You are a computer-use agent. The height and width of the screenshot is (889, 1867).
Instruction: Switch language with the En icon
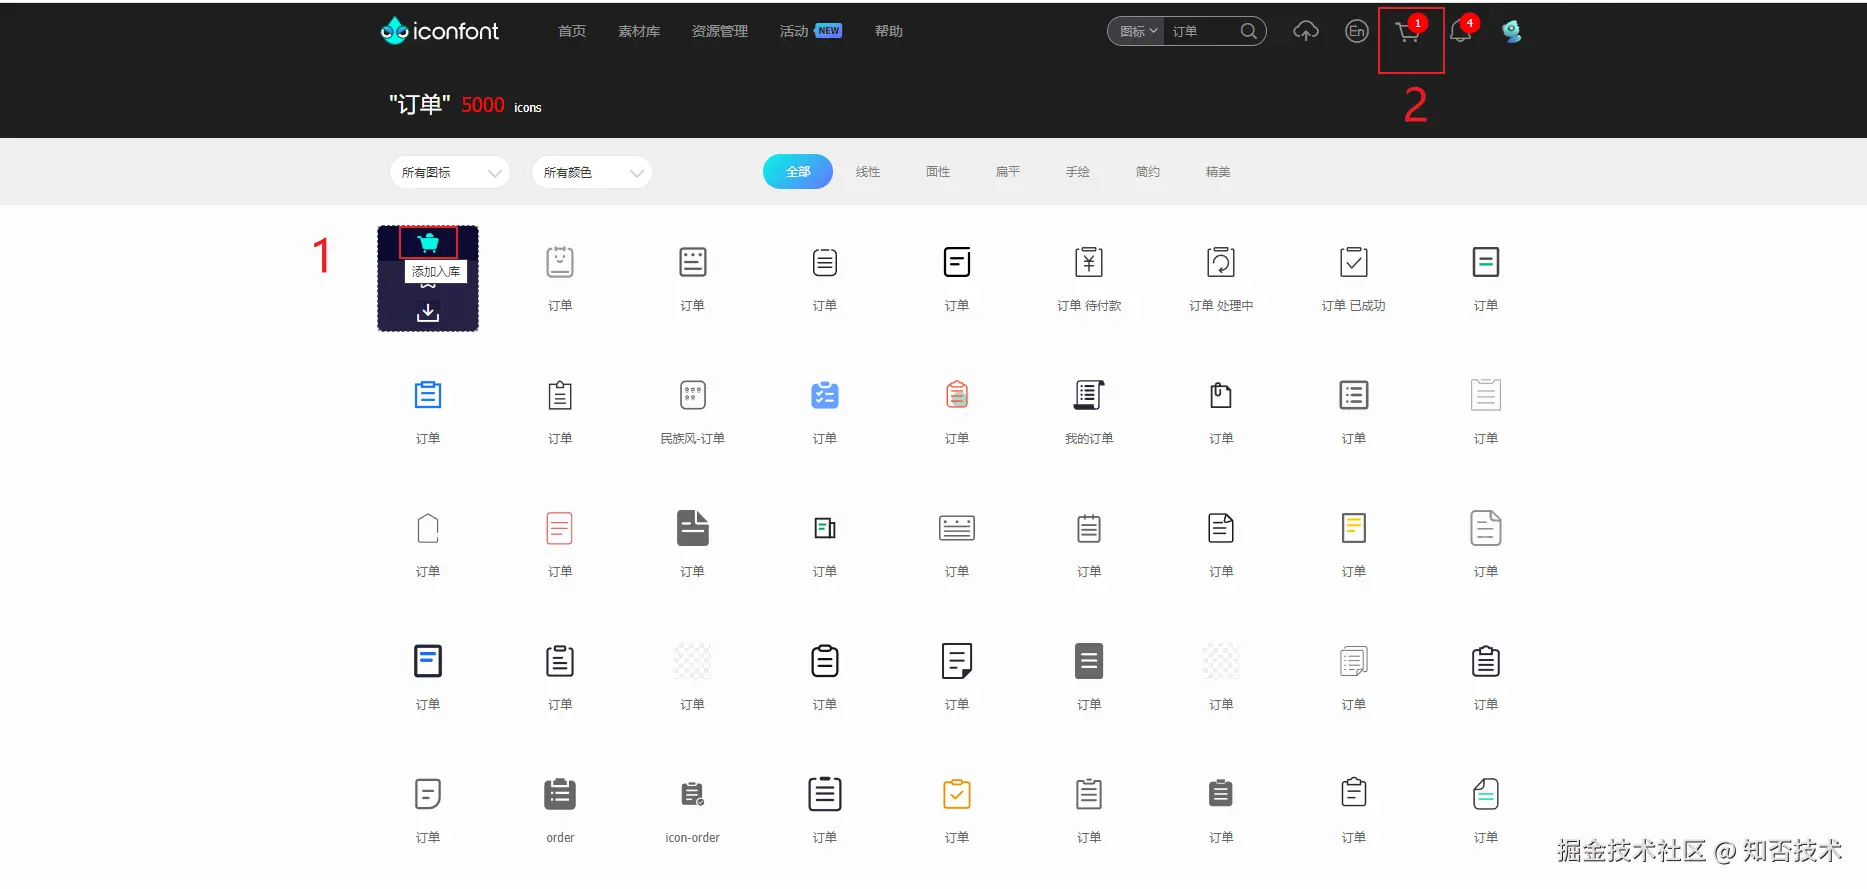pos(1357,31)
